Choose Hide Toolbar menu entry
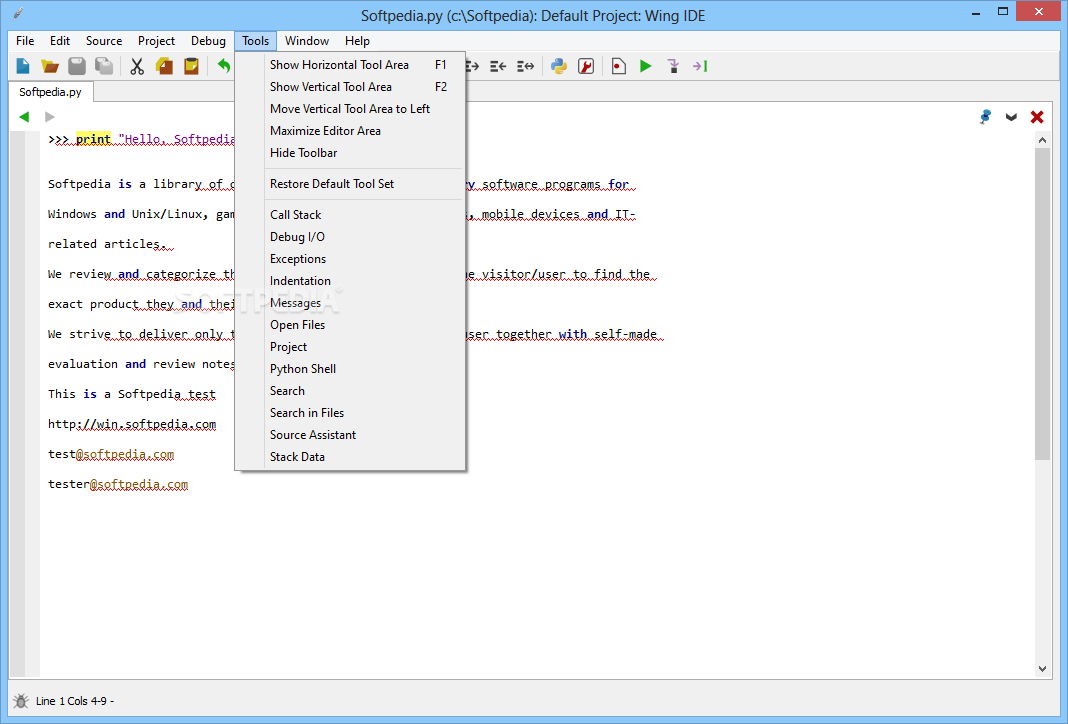 point(350,153)
